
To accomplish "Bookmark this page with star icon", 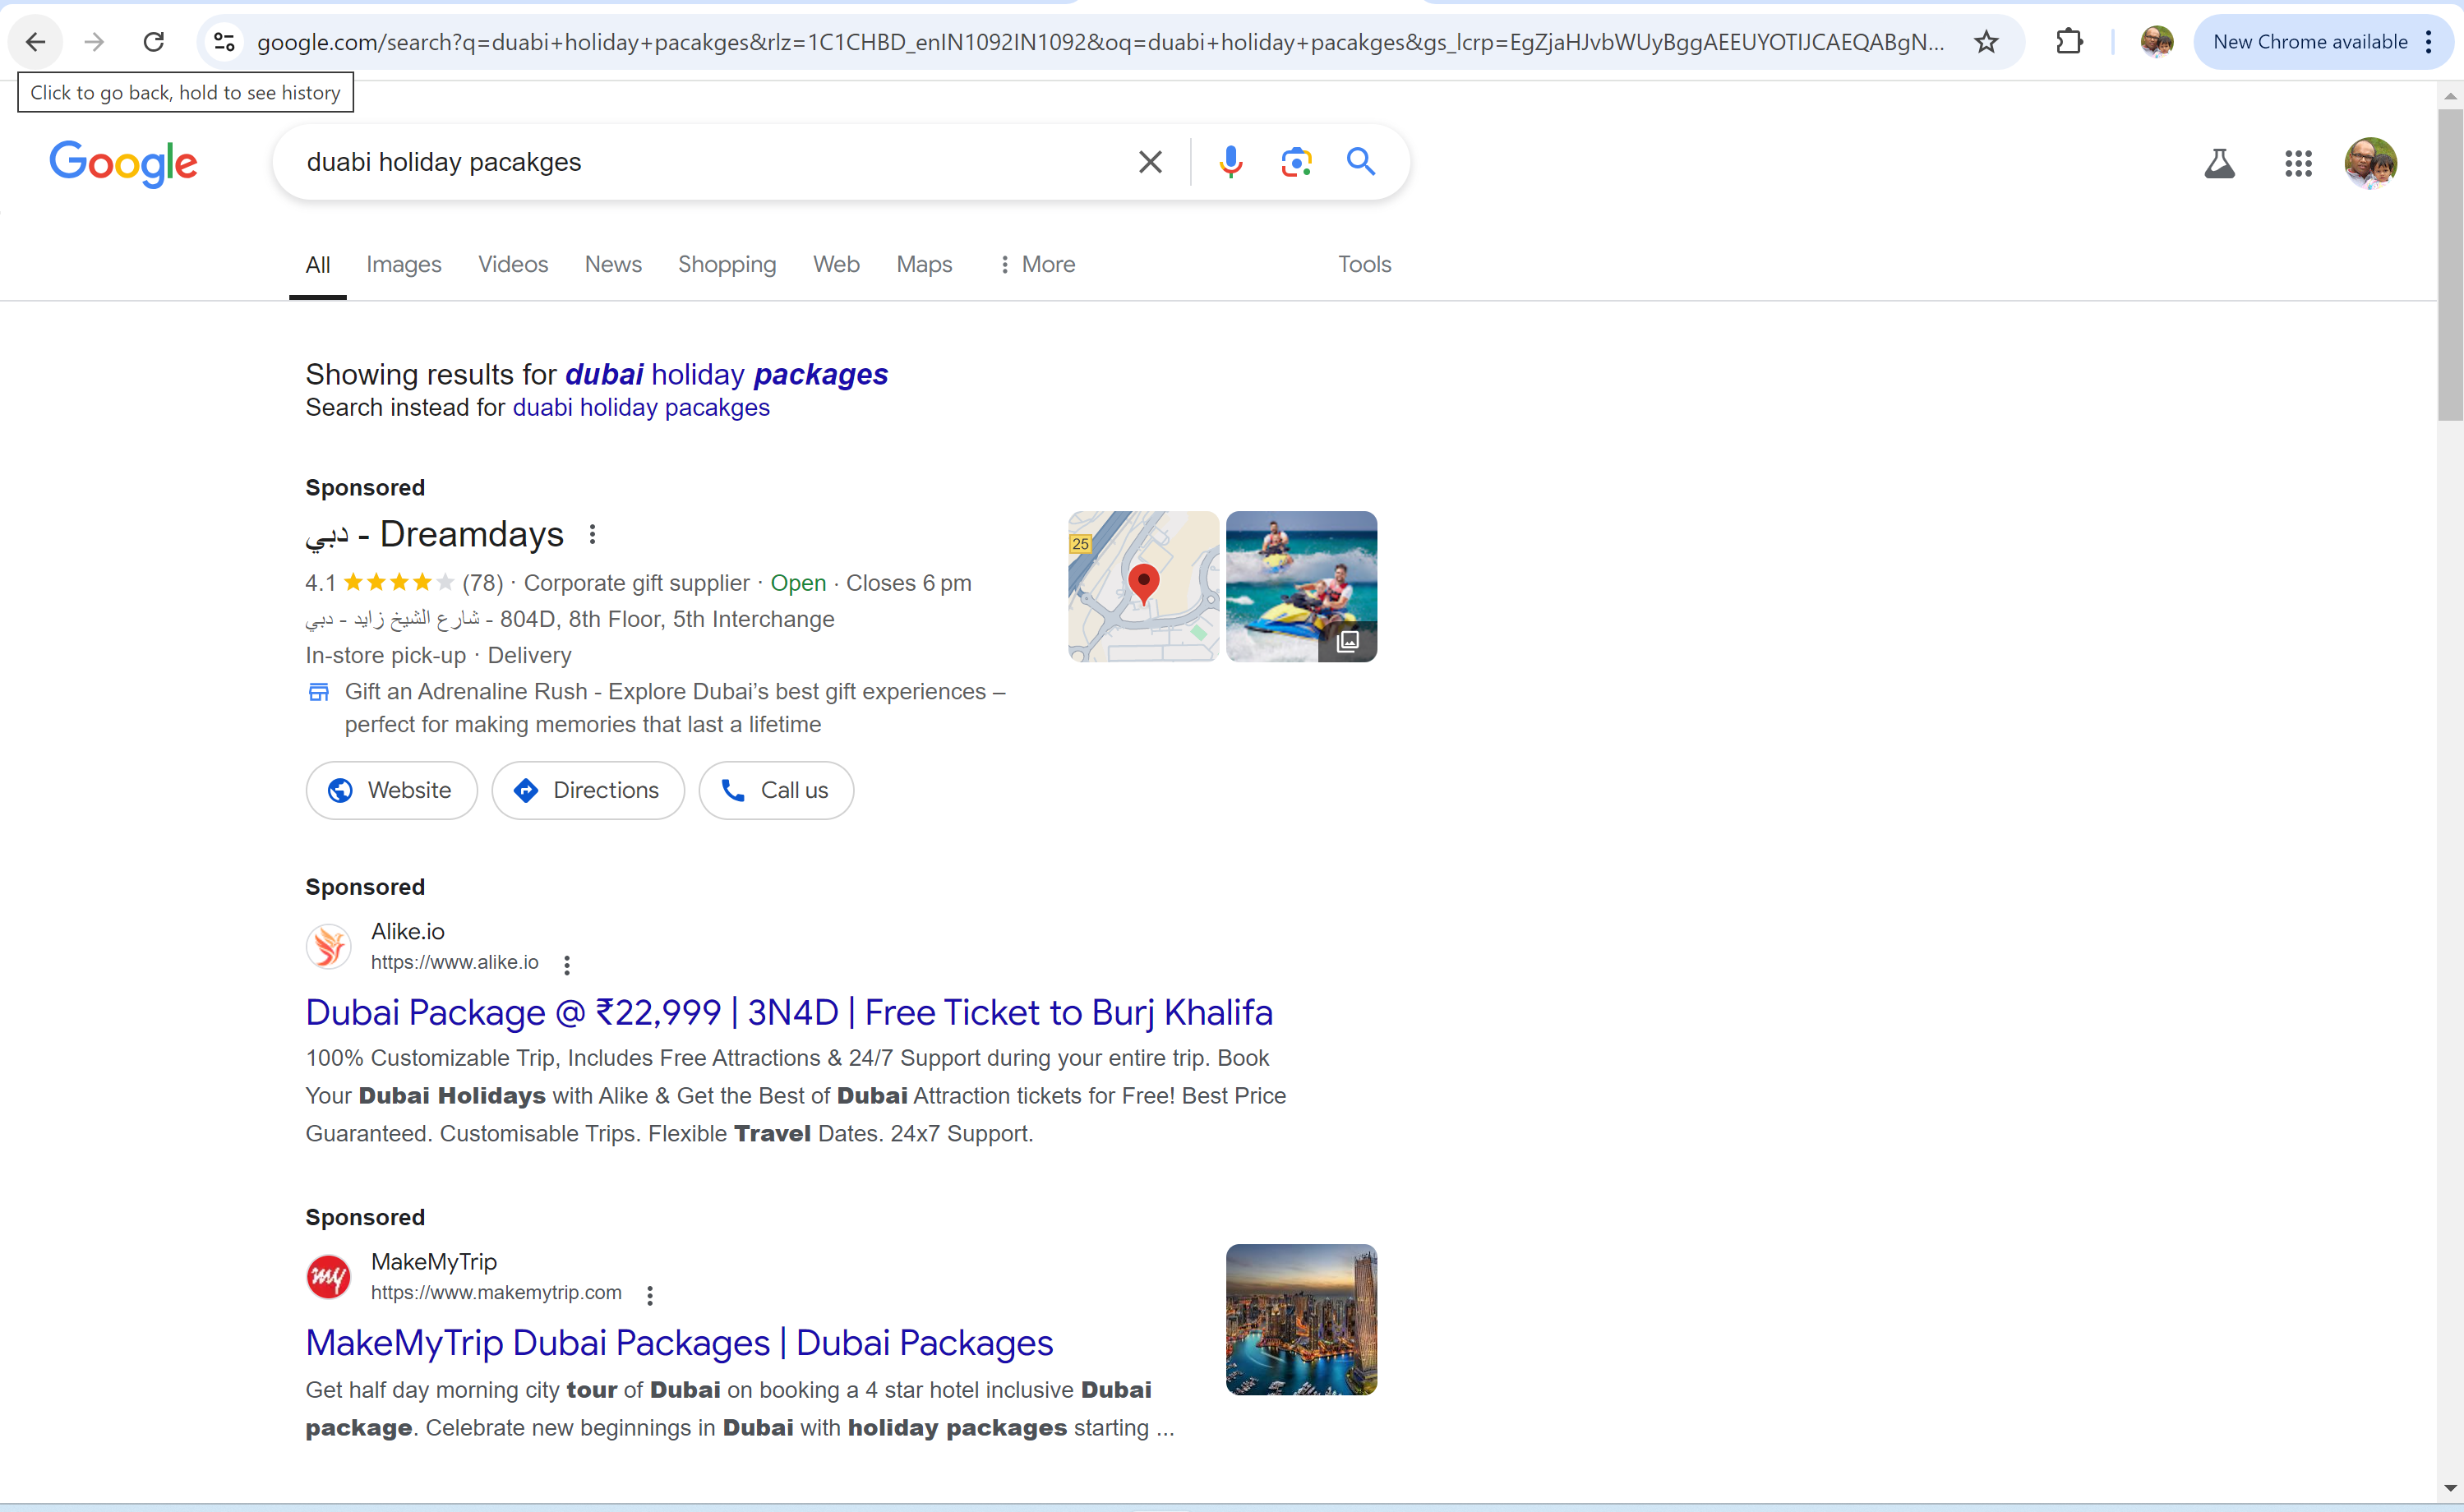I will coord(1986,42).
